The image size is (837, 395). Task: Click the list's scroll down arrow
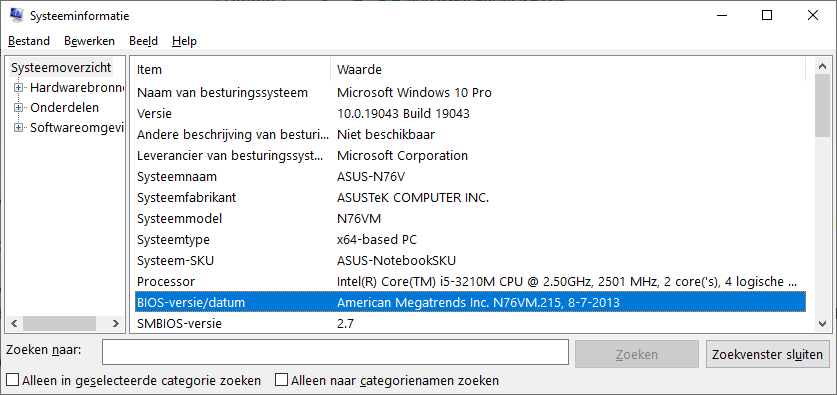823,323
